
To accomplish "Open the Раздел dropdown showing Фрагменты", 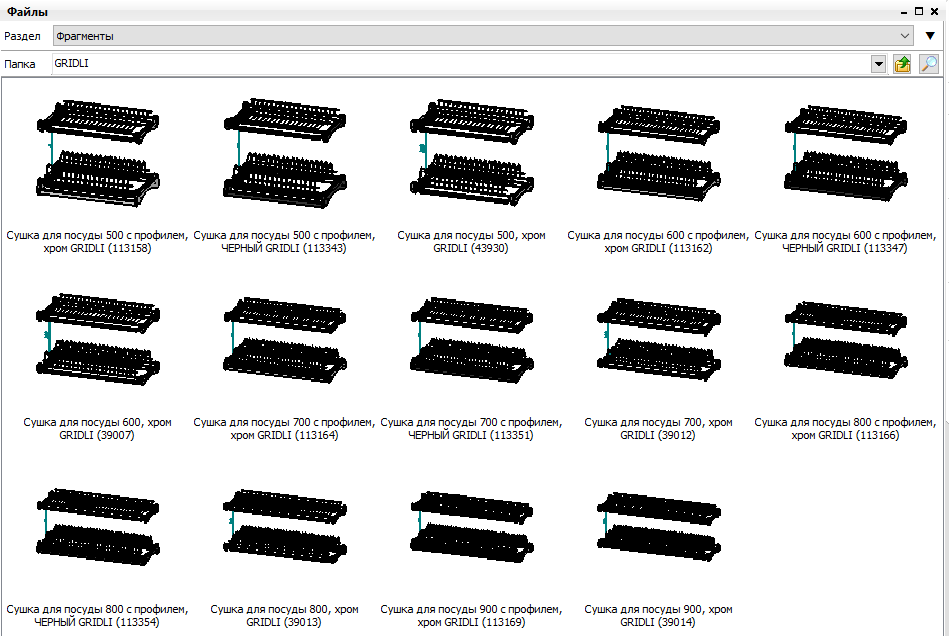I will [483, 36].
